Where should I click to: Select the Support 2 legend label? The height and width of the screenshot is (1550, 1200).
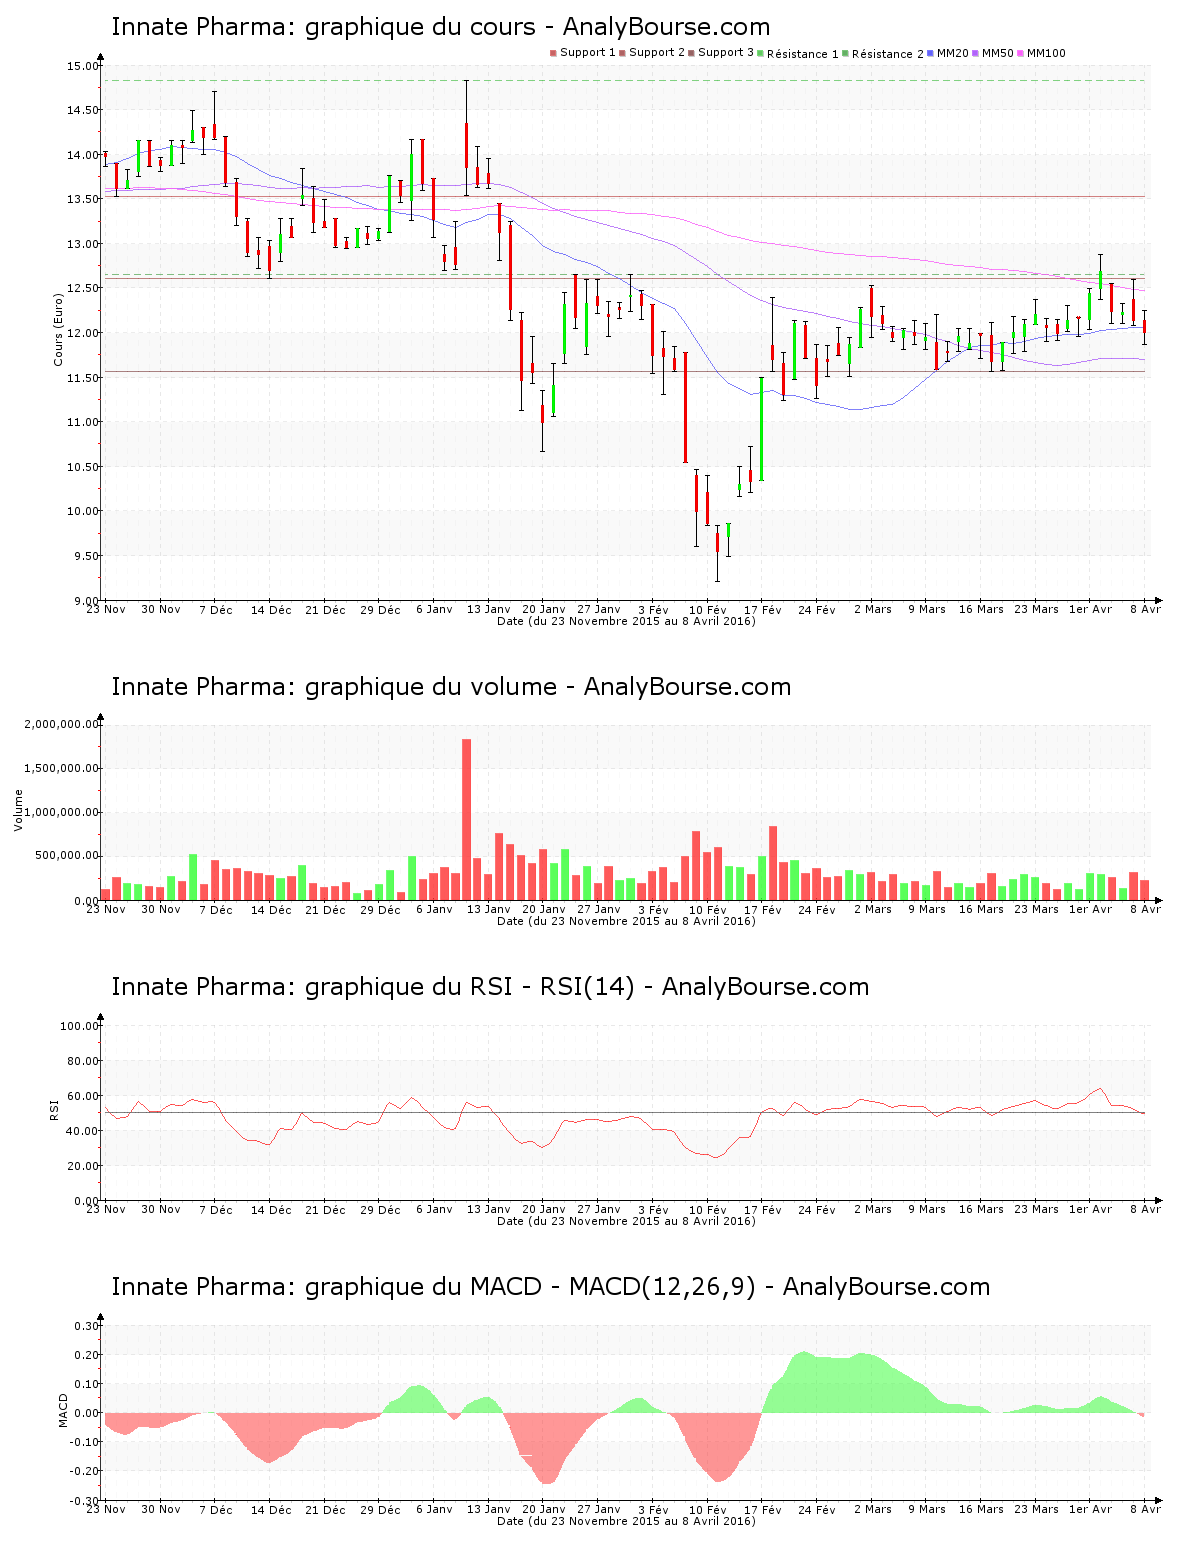[657, 53]
